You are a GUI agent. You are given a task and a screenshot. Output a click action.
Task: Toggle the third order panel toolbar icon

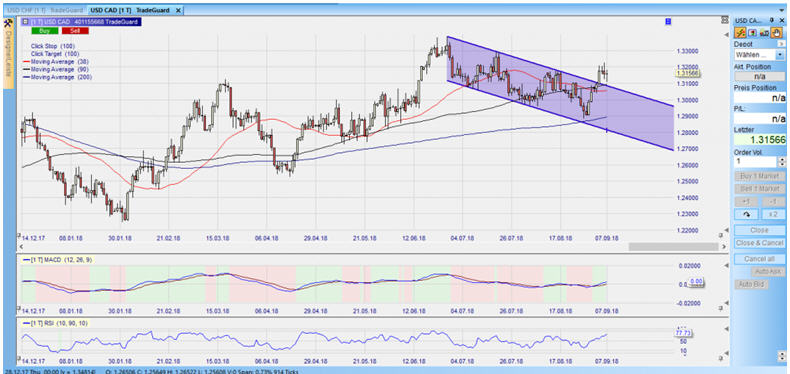[765, 33]
